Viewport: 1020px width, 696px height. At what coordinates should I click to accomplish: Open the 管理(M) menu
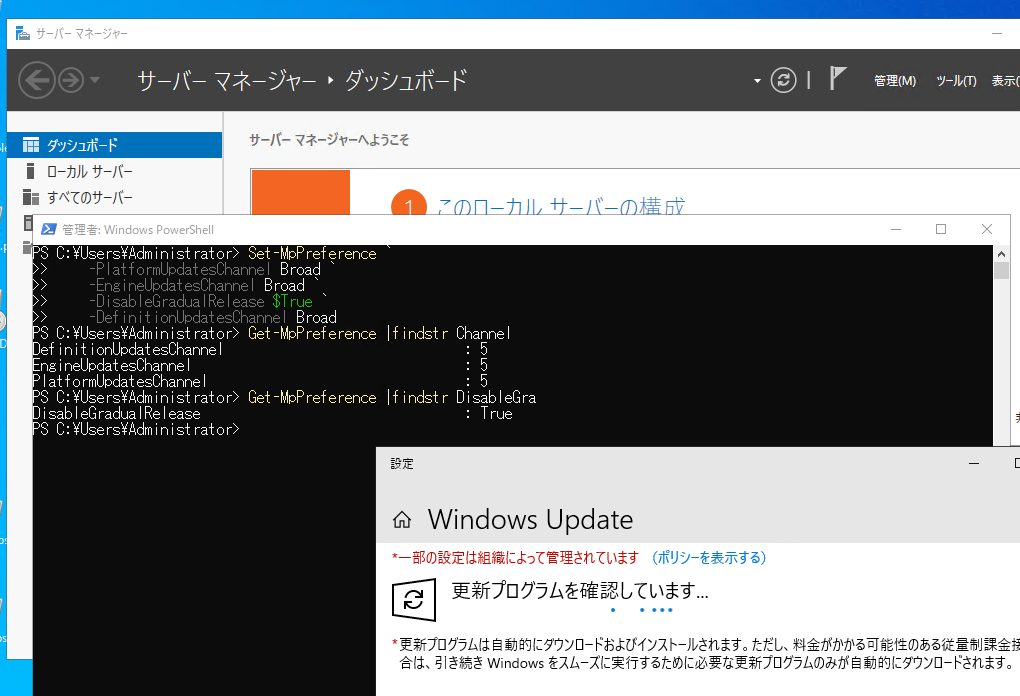pyautogui.click(x=896, y=80)
